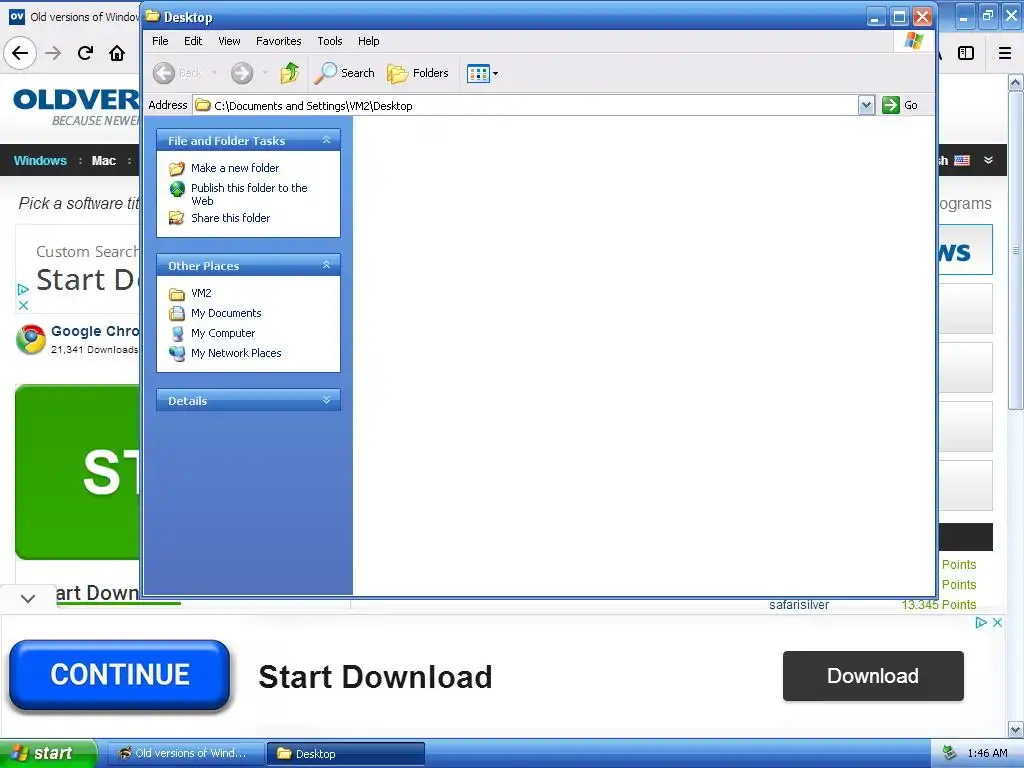Open the Views icon menu in toolbar
1024x768 pixels.
483,73
